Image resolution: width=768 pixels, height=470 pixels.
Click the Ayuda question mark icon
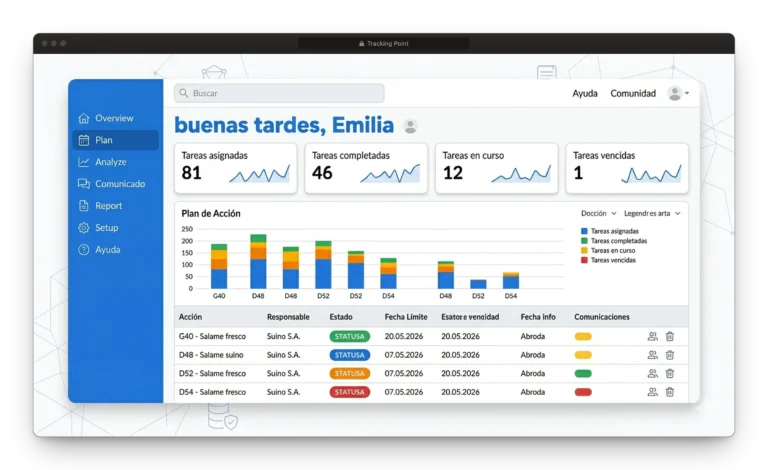pyautogui.click(x=84, y=250)
